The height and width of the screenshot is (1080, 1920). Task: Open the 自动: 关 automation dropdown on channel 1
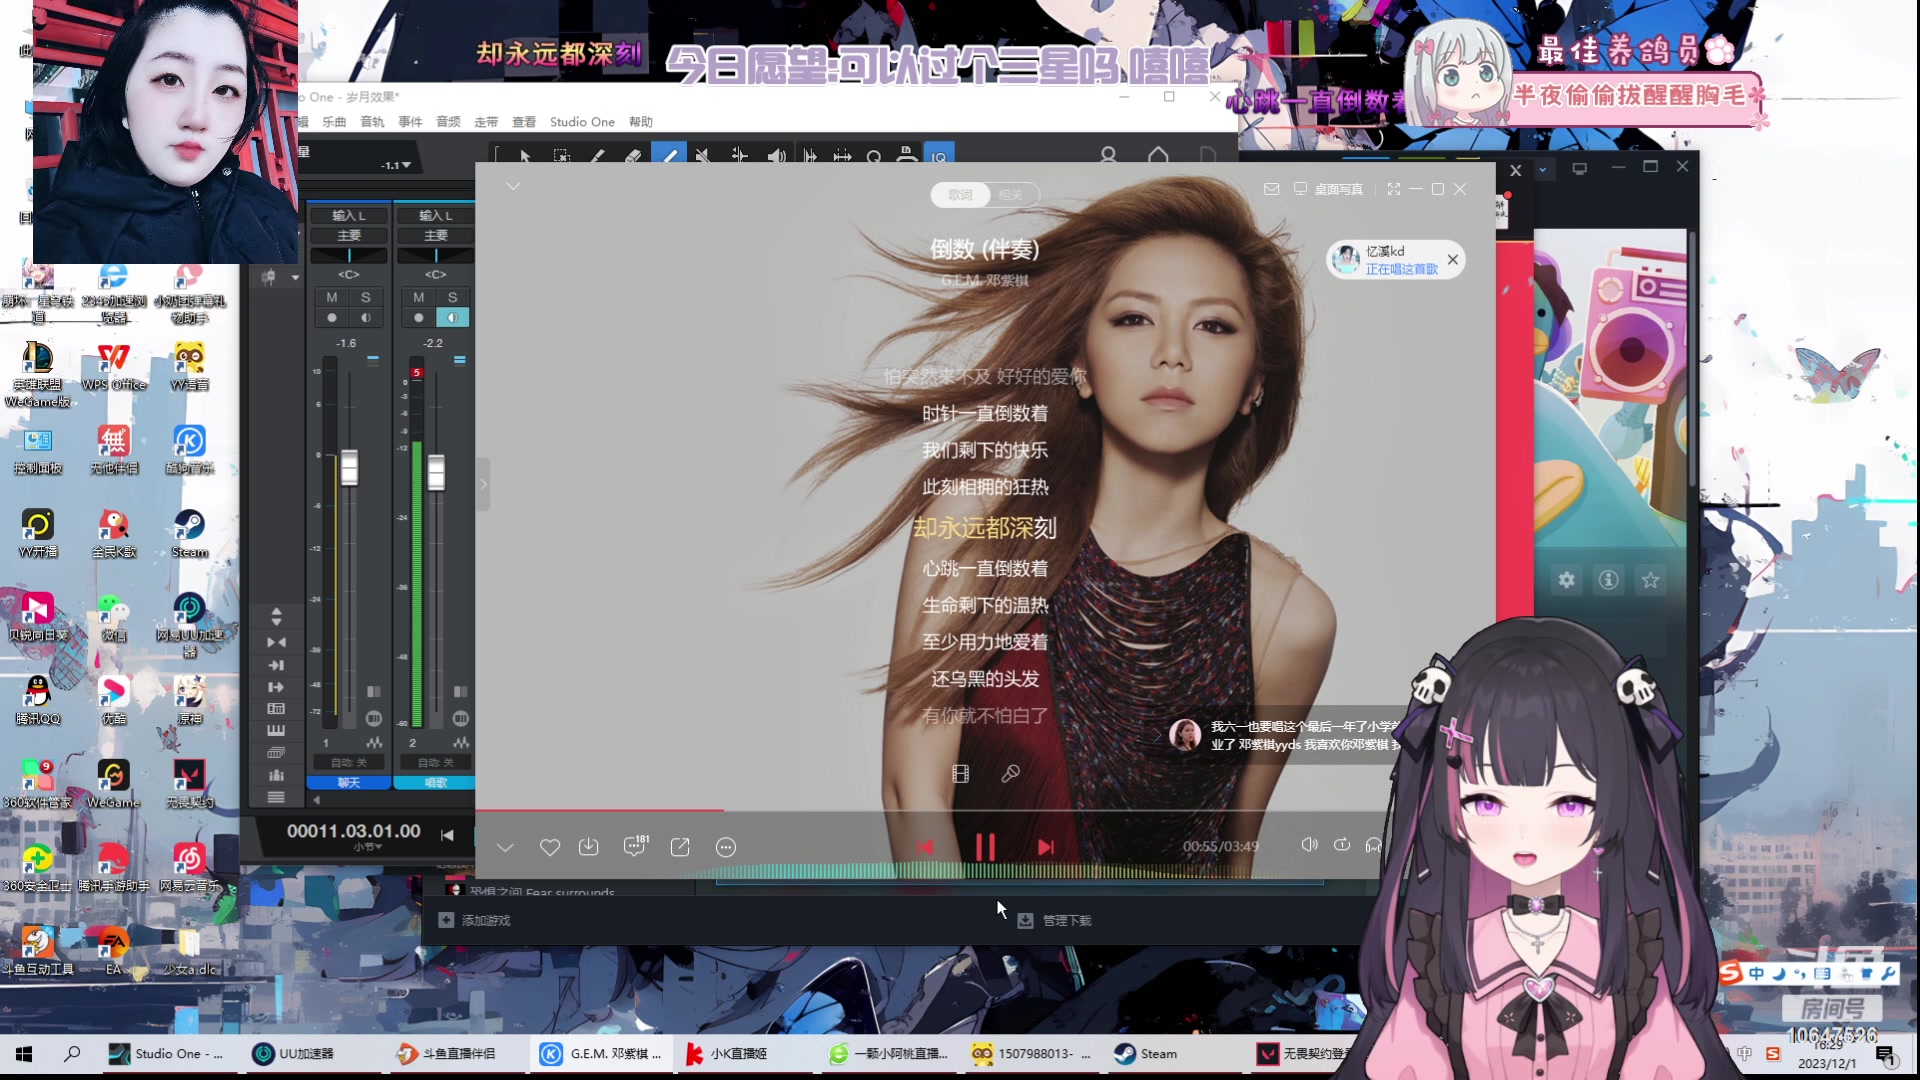349,762
